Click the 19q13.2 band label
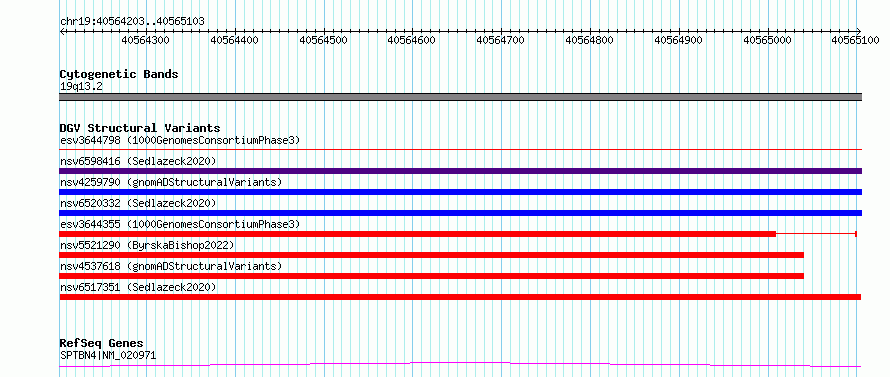The height and width of the screenshot is (377, 890). [81, 87]
